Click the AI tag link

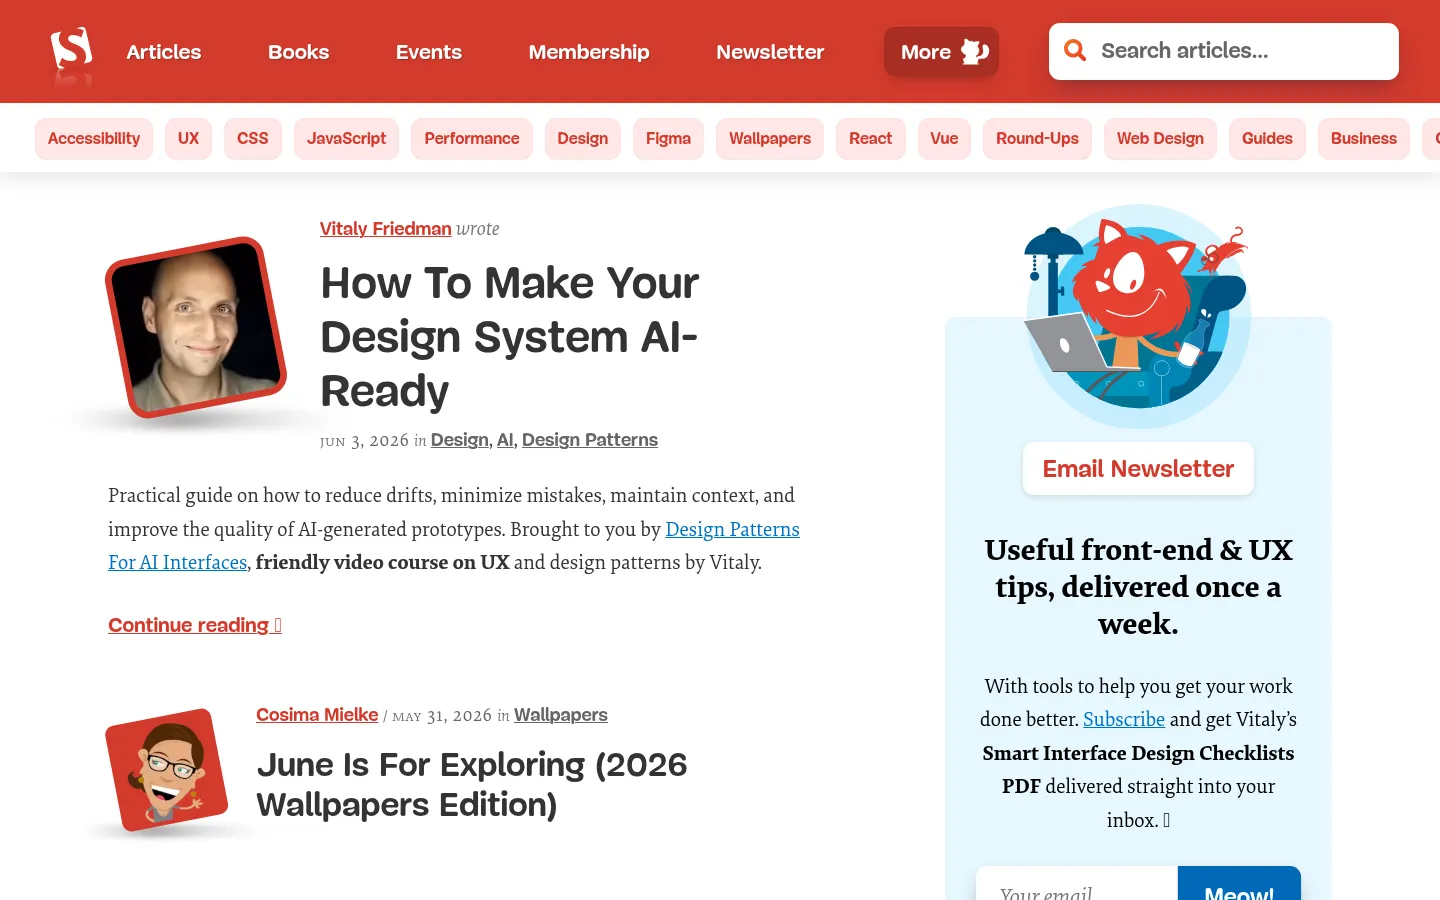tap(505, 440)
